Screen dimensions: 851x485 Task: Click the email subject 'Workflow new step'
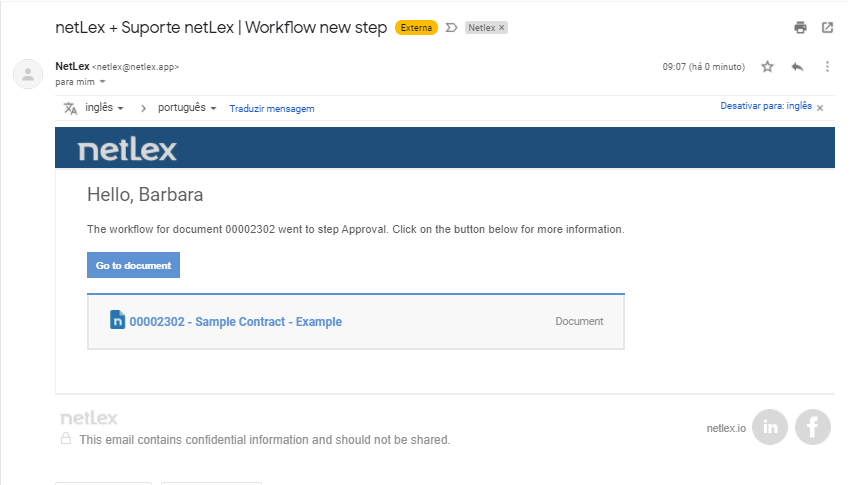click(x=316, y=28)
